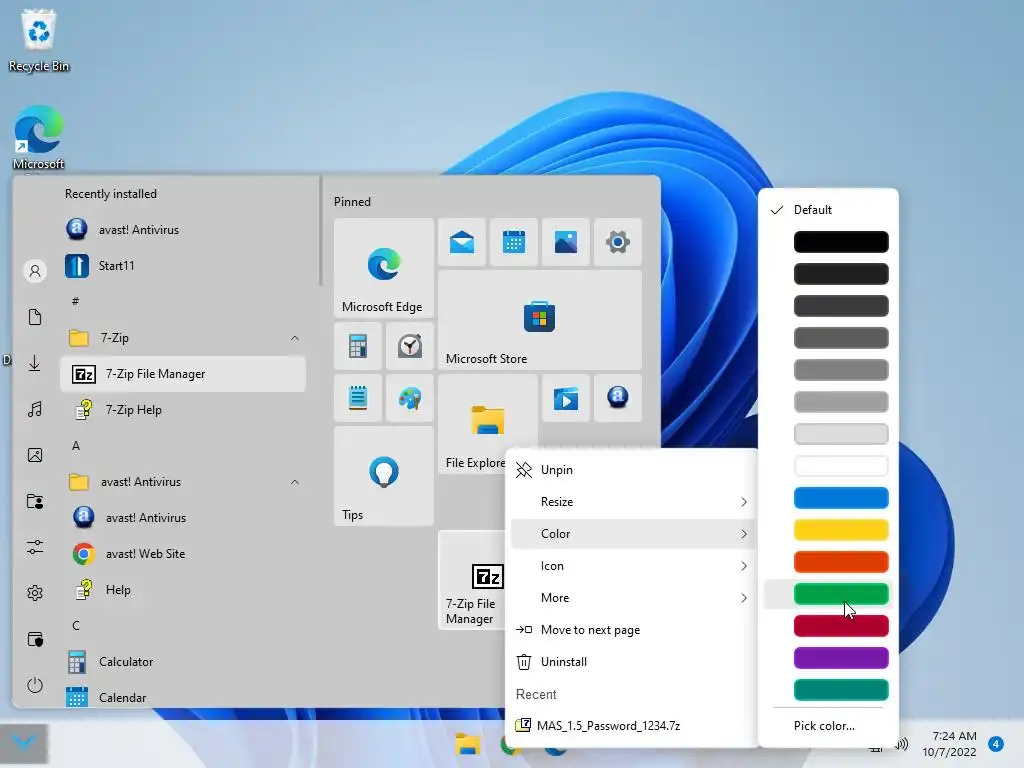This screenshot has width=1024, height=768.
Task: Open 7-Zip Help in app list
Action: 183,409
